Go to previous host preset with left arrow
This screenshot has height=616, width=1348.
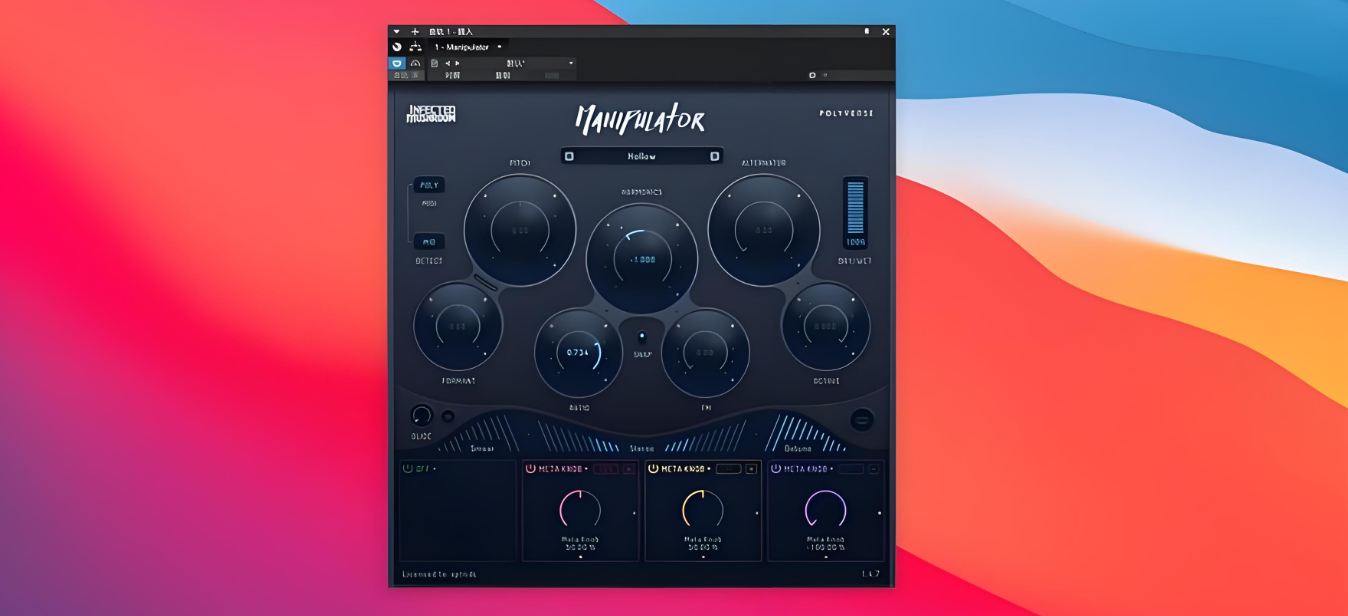coord(447,63)
